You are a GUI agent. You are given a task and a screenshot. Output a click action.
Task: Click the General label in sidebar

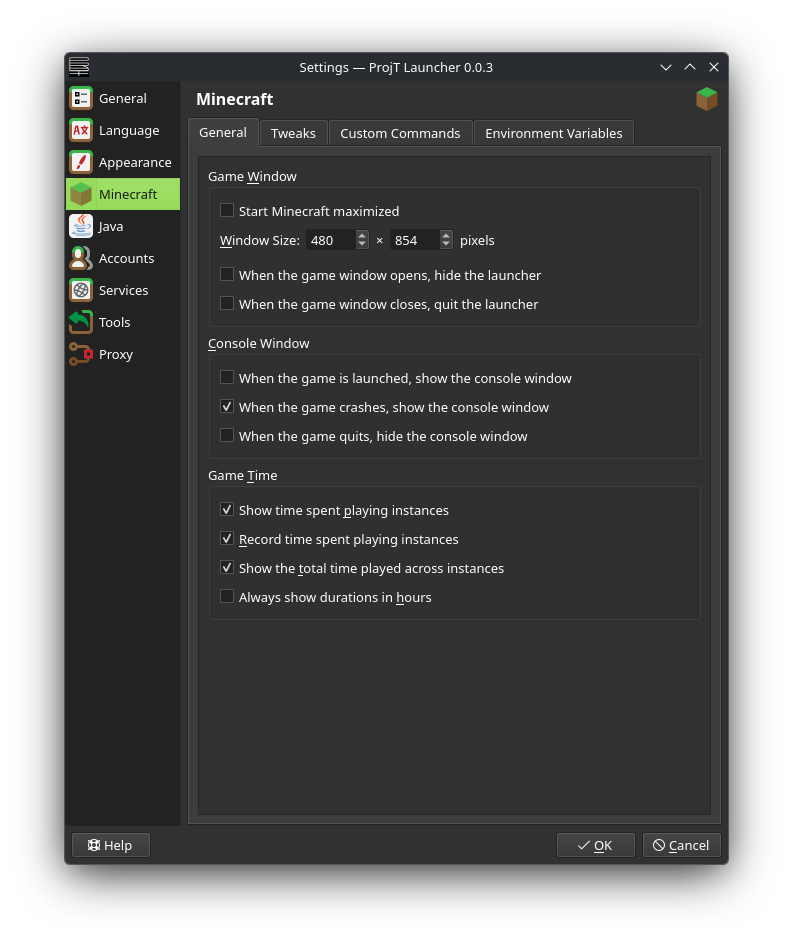click(x=122, y=98)
